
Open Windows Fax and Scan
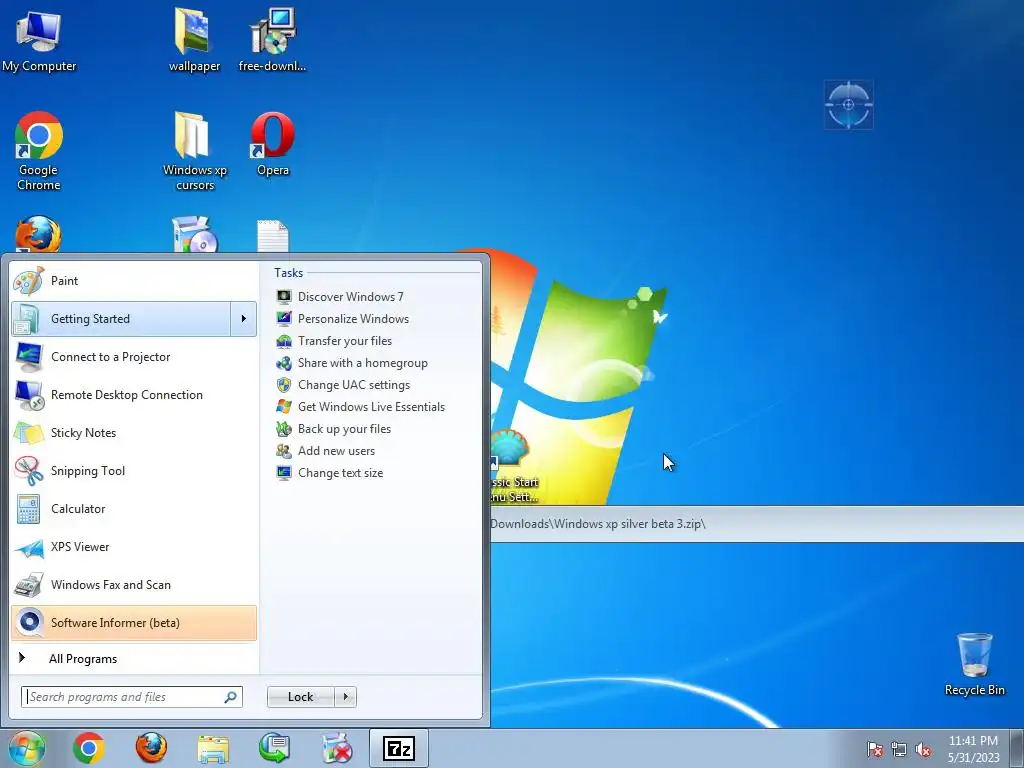(x=134, y=584)
